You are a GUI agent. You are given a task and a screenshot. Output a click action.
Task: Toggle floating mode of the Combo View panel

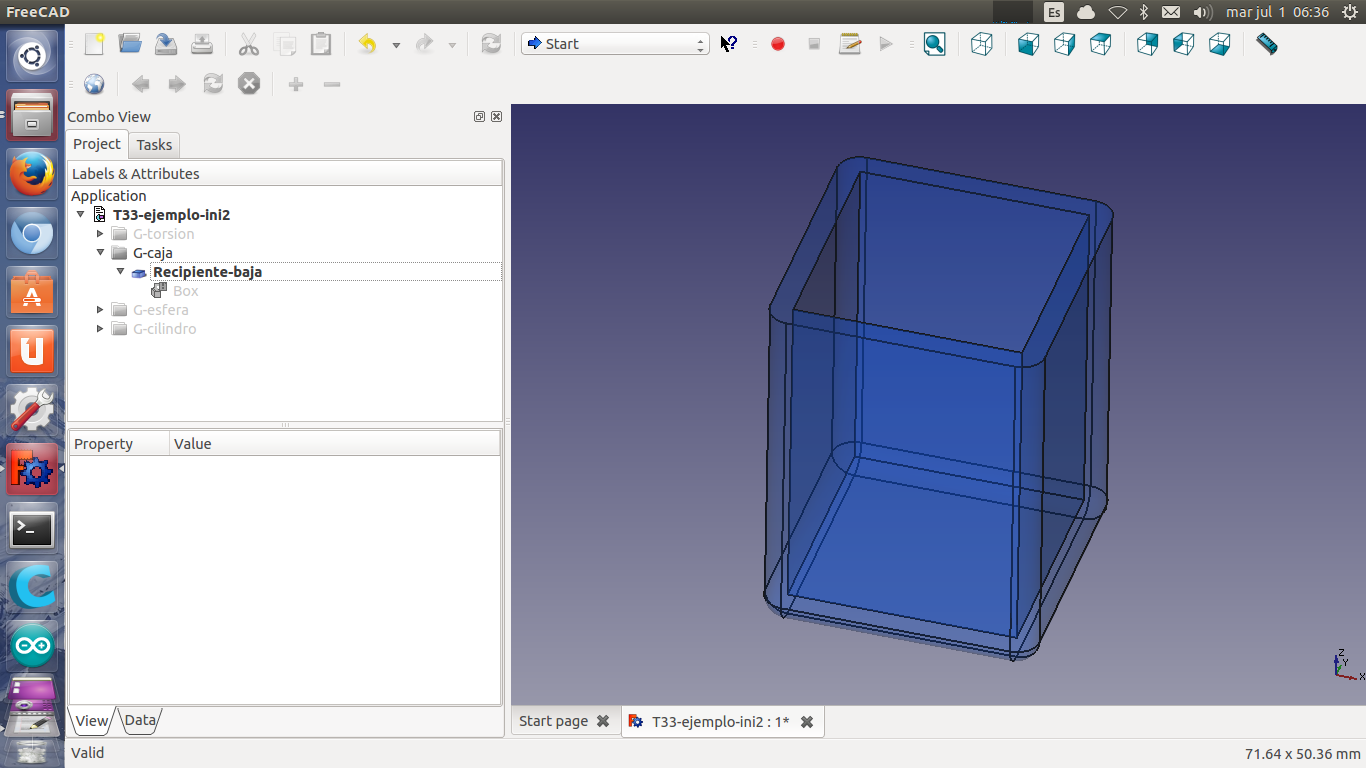[480, 117]
